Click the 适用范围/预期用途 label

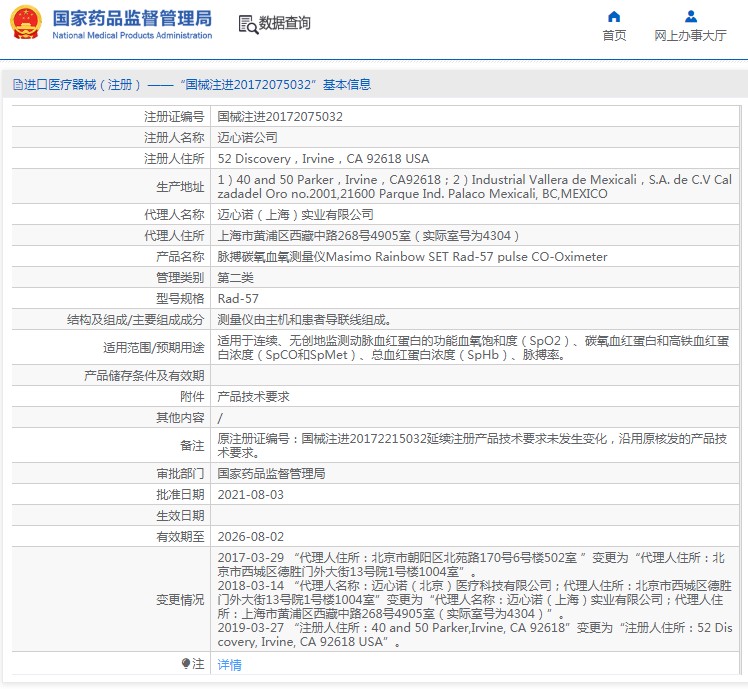click(154, 347)
